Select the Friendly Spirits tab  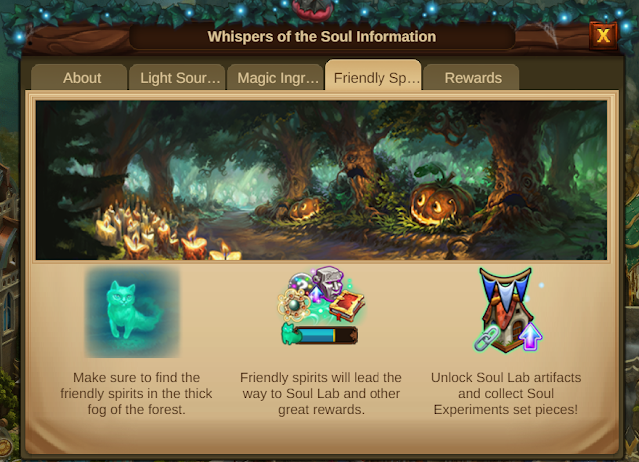coord(373,76)
